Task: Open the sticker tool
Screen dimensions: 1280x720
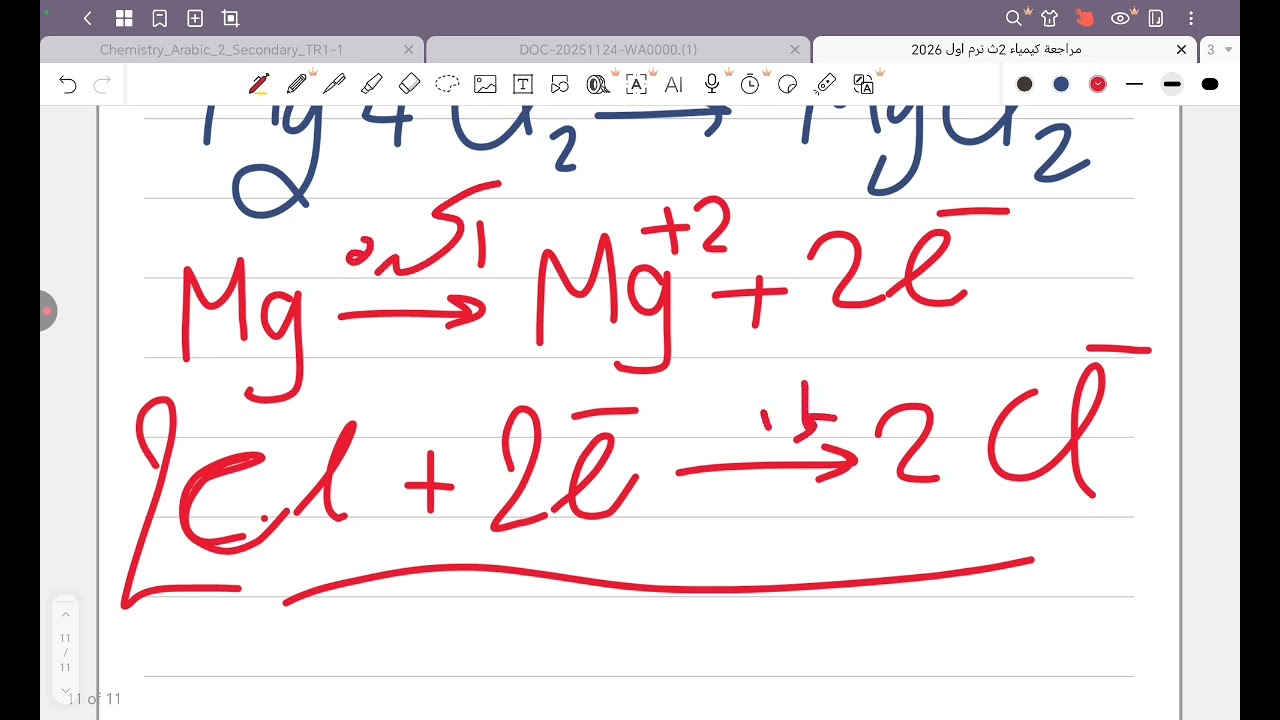Action: pos(788,84)
